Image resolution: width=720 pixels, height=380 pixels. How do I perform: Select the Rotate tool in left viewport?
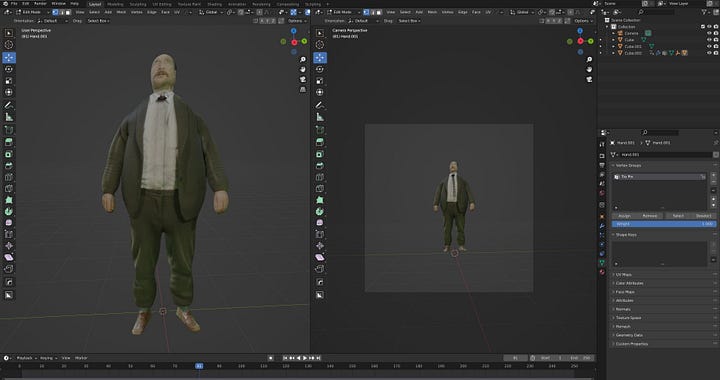coord(9,69)
